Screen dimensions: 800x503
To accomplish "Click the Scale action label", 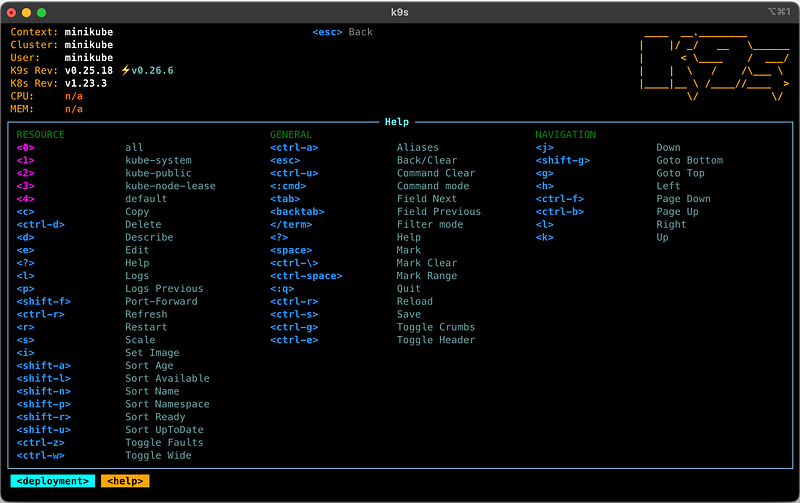I will 140,340.
